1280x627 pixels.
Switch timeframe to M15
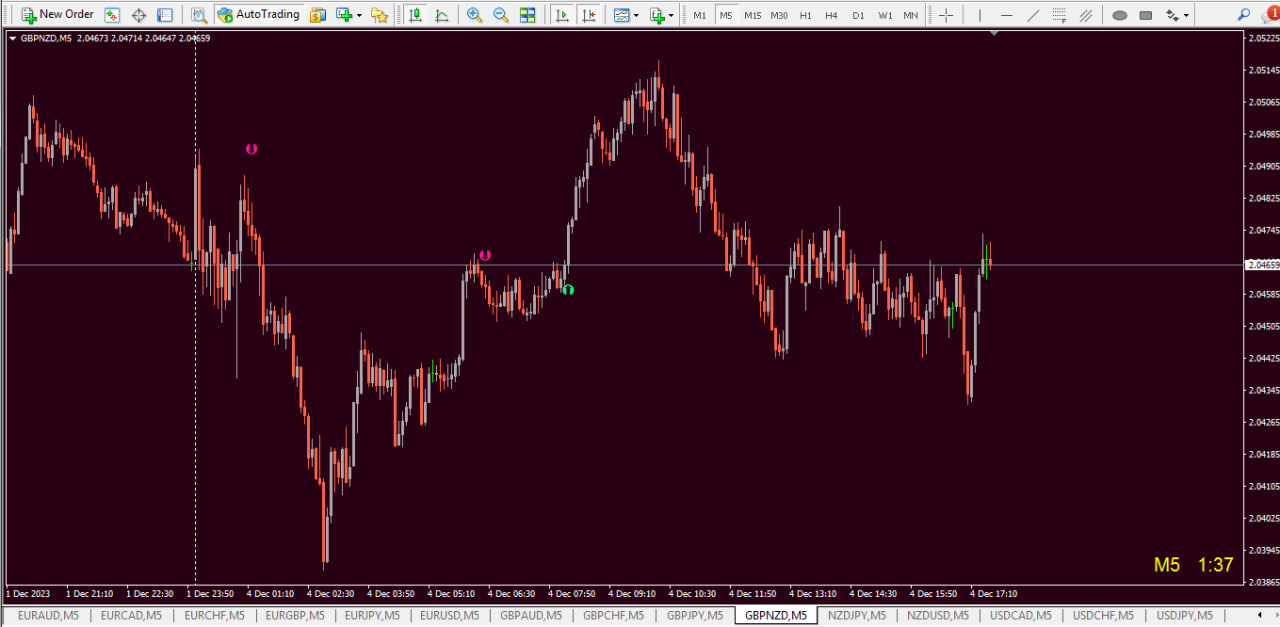(x=753, y=15)
